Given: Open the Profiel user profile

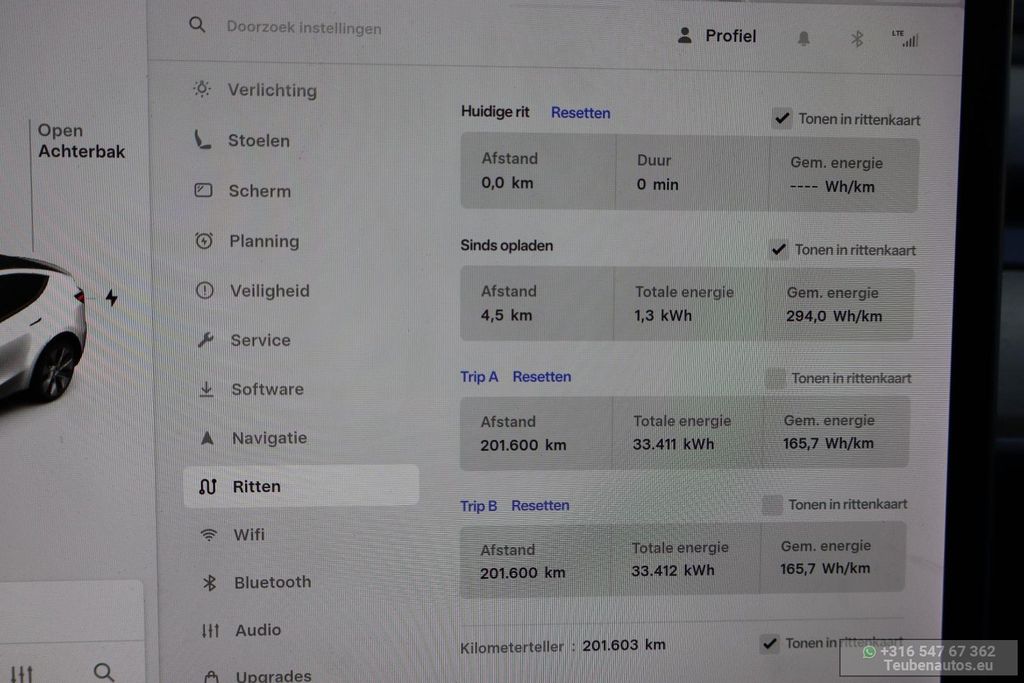Looking at the screenshot, I should point(717,36).
